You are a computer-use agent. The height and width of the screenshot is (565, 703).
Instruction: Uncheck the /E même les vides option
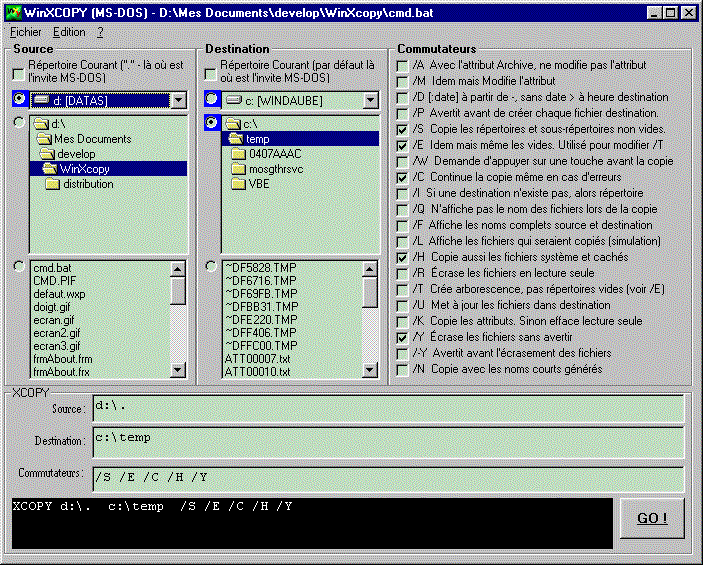[402, 146]
